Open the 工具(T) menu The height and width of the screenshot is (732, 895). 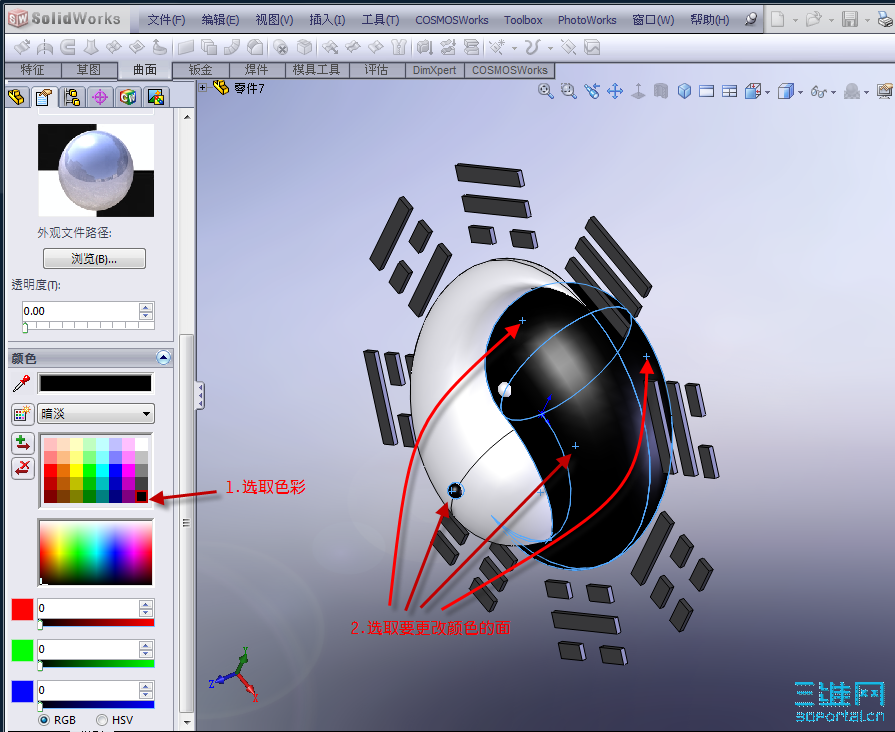[380, 20]
